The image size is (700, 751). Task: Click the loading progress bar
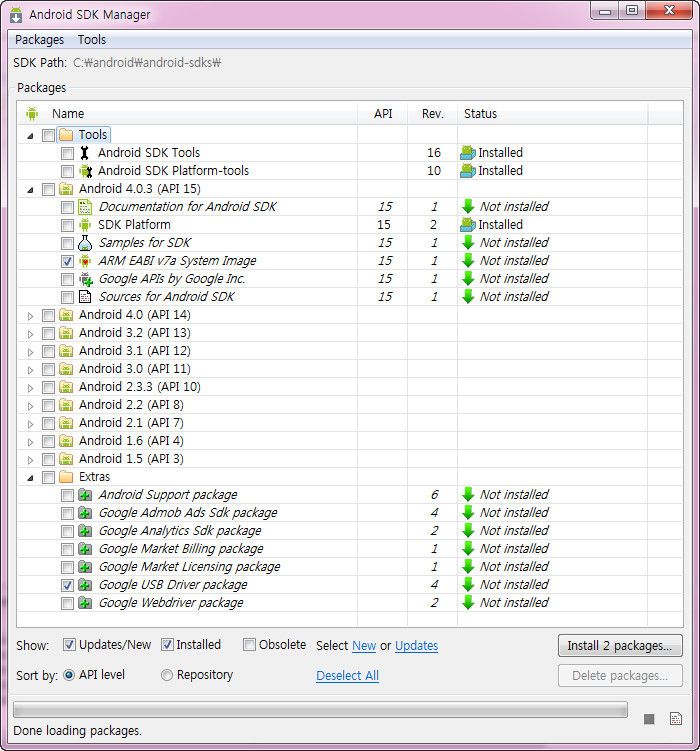point(320,709)
